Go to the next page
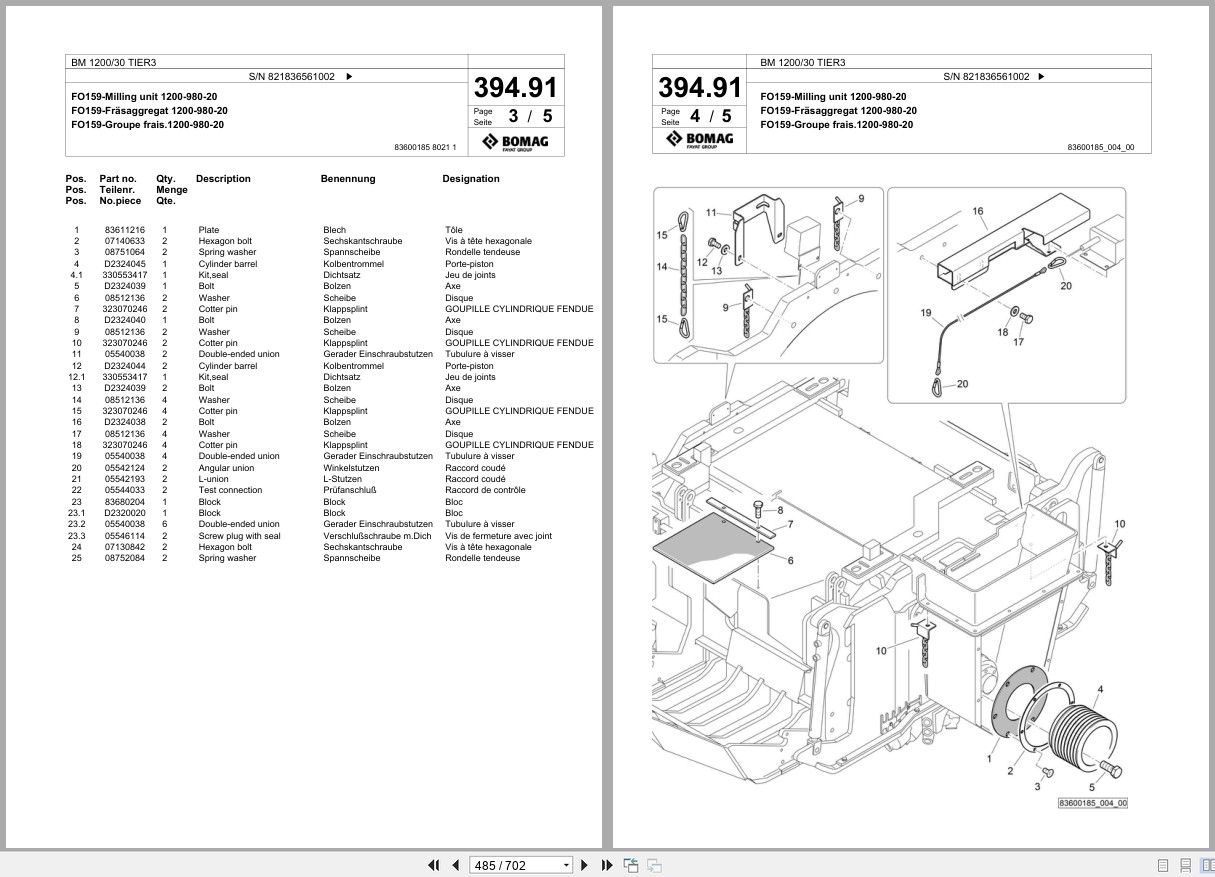Viewport: 1215px width, 877px height. [586, 865]
